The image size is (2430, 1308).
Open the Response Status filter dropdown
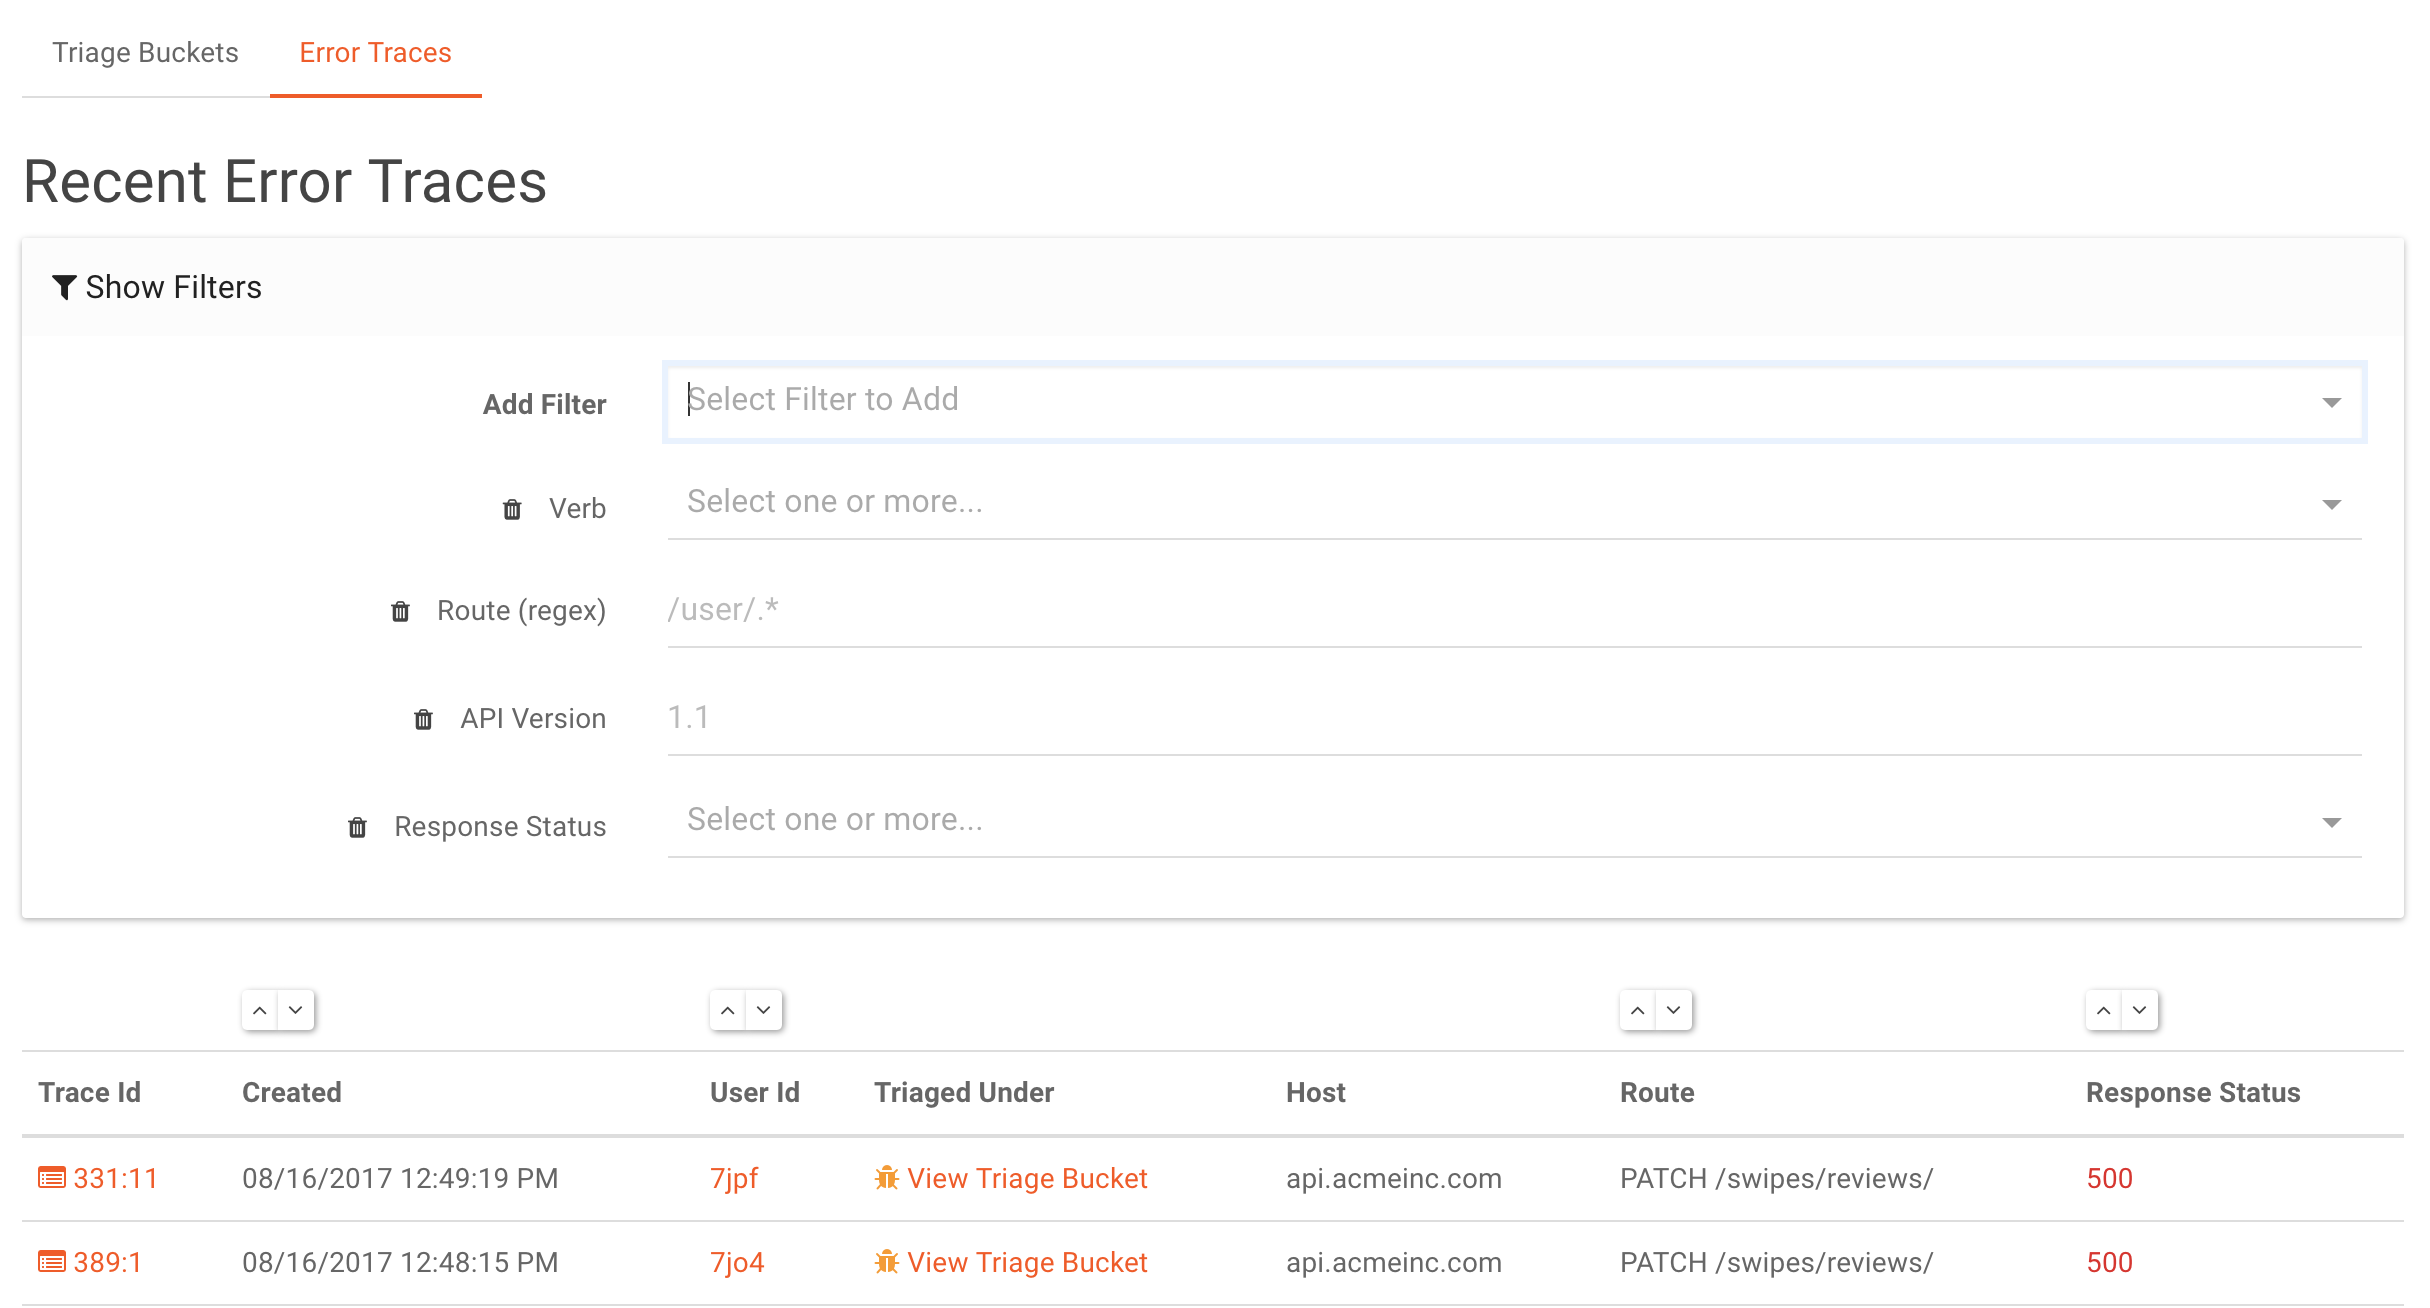(x=1514, y=821)
